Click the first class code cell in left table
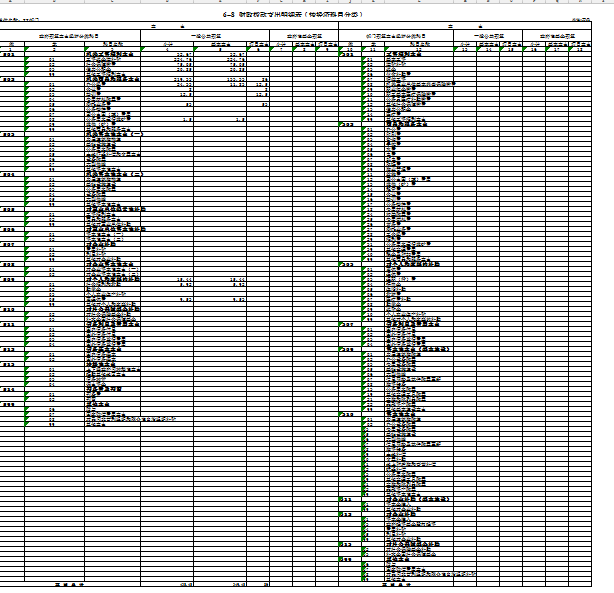This screenshot has height=593, width=614. coord(10,55)
